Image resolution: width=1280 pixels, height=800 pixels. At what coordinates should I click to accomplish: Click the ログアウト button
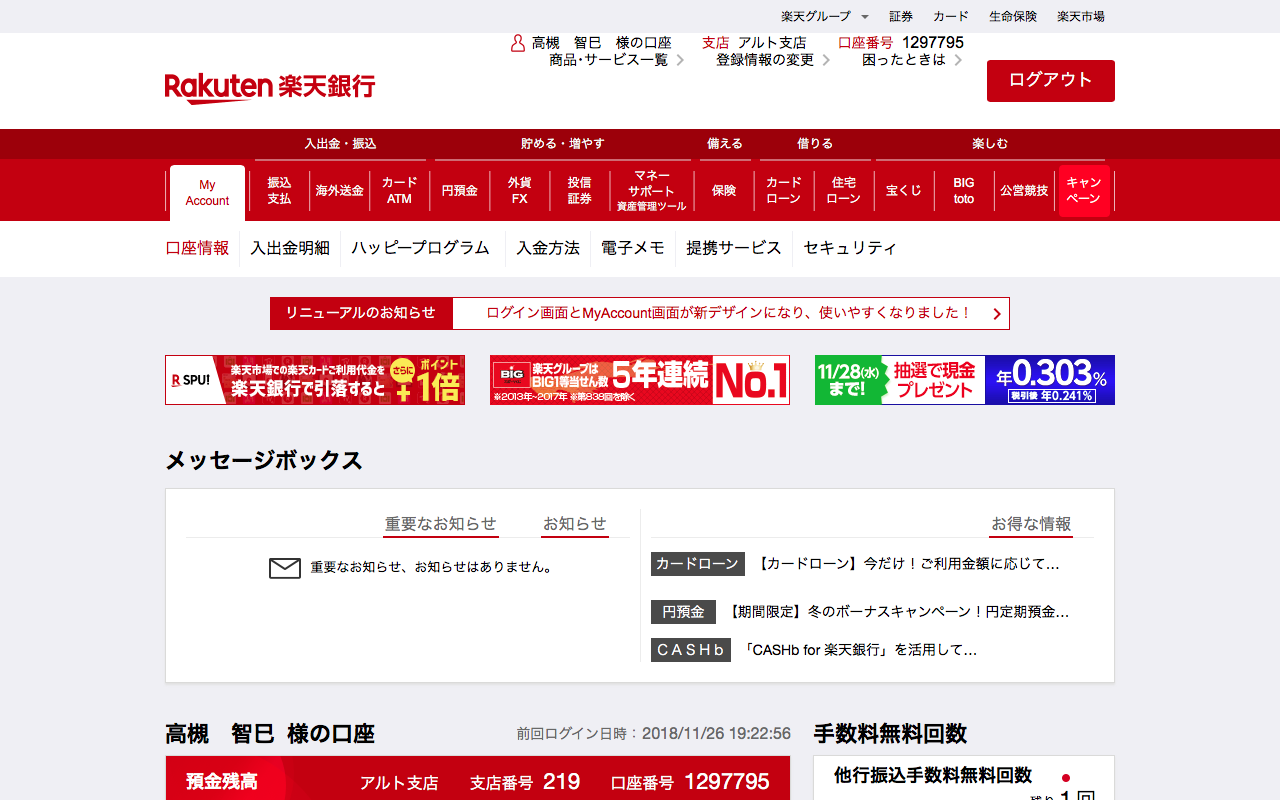tap(1051, 81)
